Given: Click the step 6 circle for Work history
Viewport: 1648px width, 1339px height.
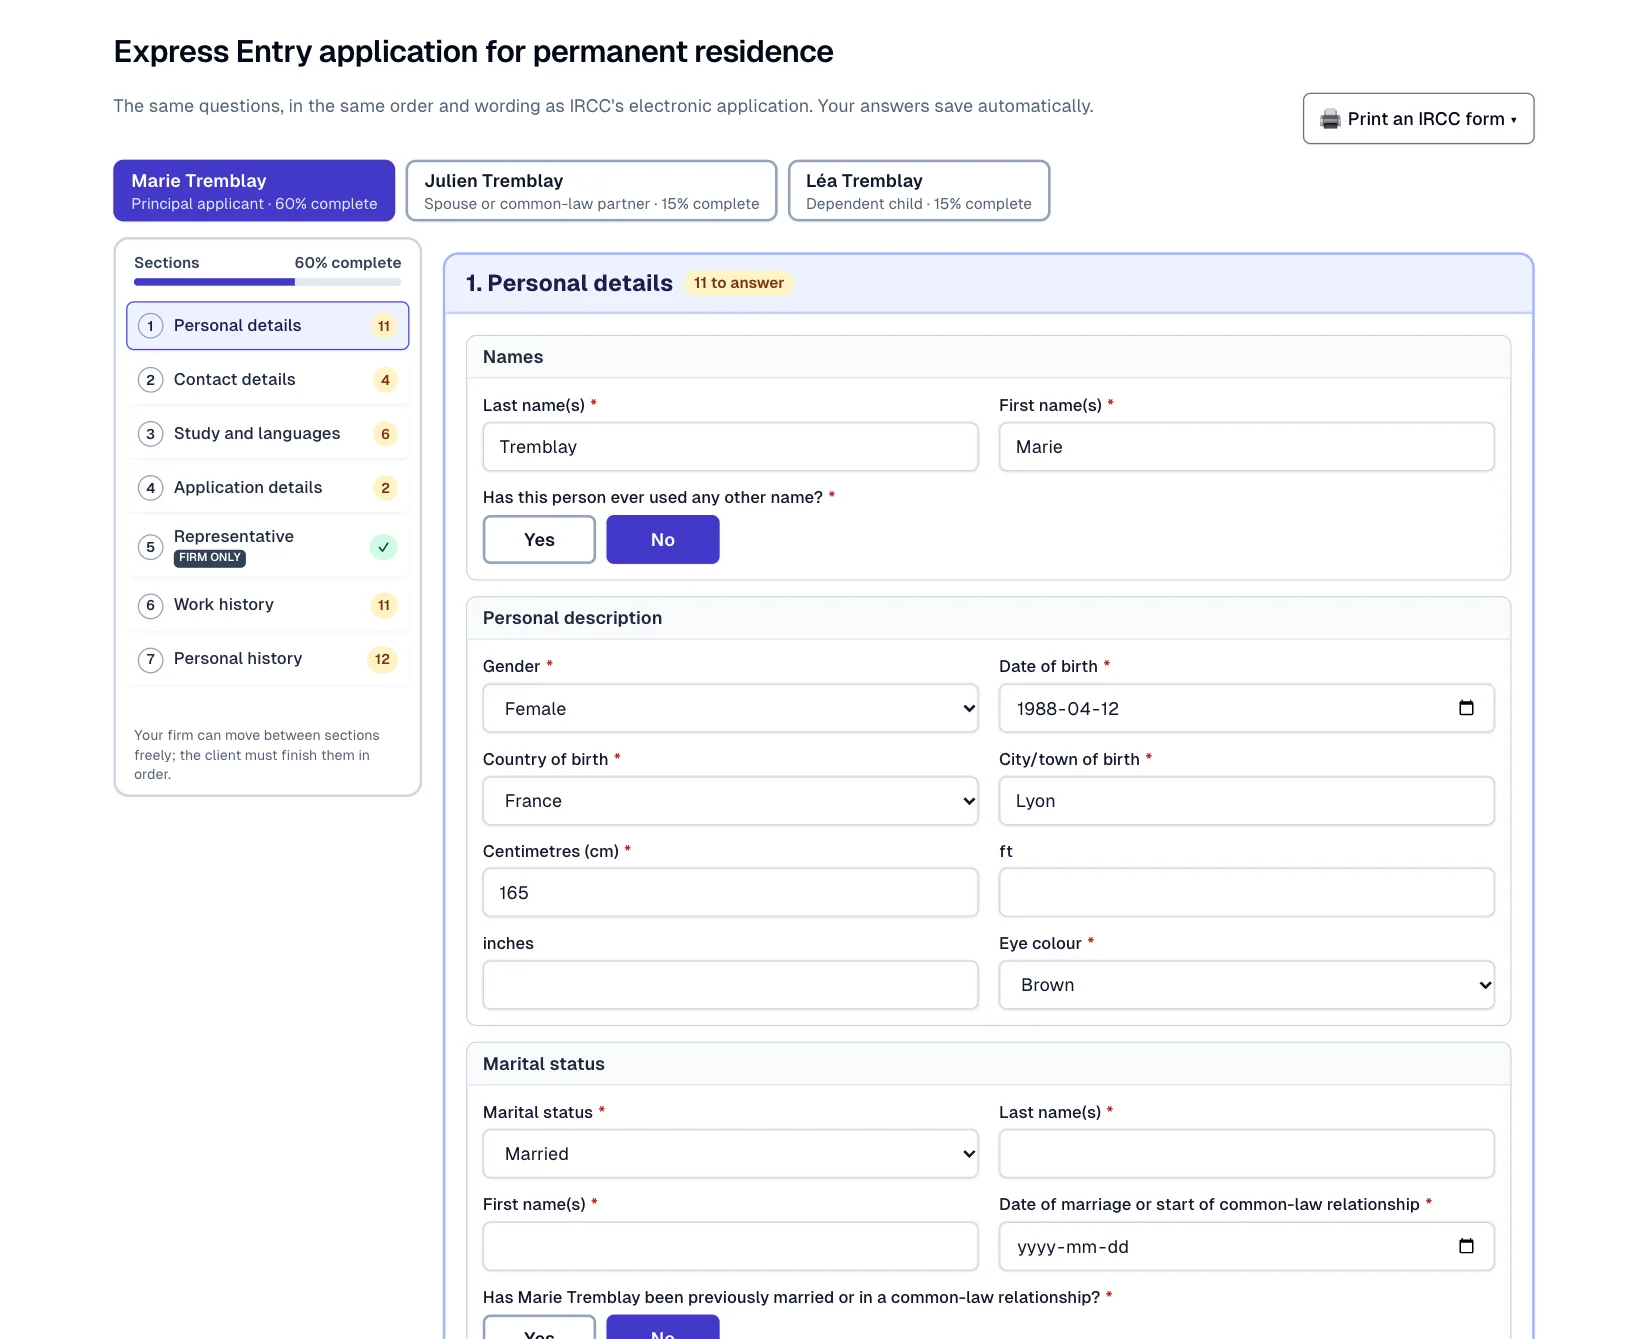Looking at the screenshot, I should coord(151,605).
